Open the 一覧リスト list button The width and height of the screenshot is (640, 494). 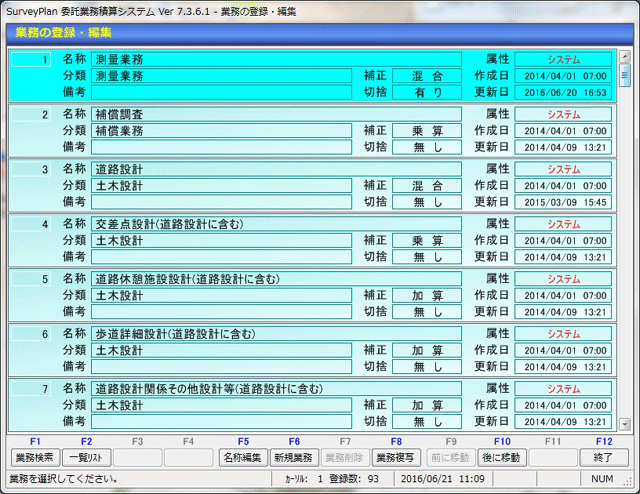click(x=86, y=458)
